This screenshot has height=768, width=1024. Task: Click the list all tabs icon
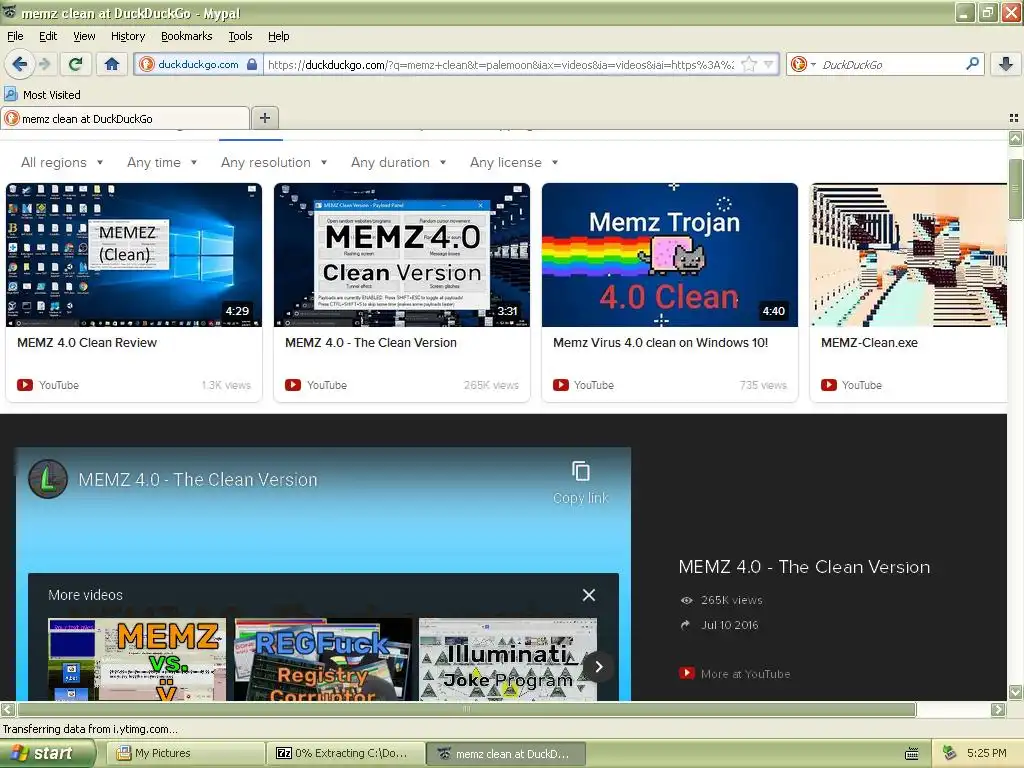pos(1014,118)
